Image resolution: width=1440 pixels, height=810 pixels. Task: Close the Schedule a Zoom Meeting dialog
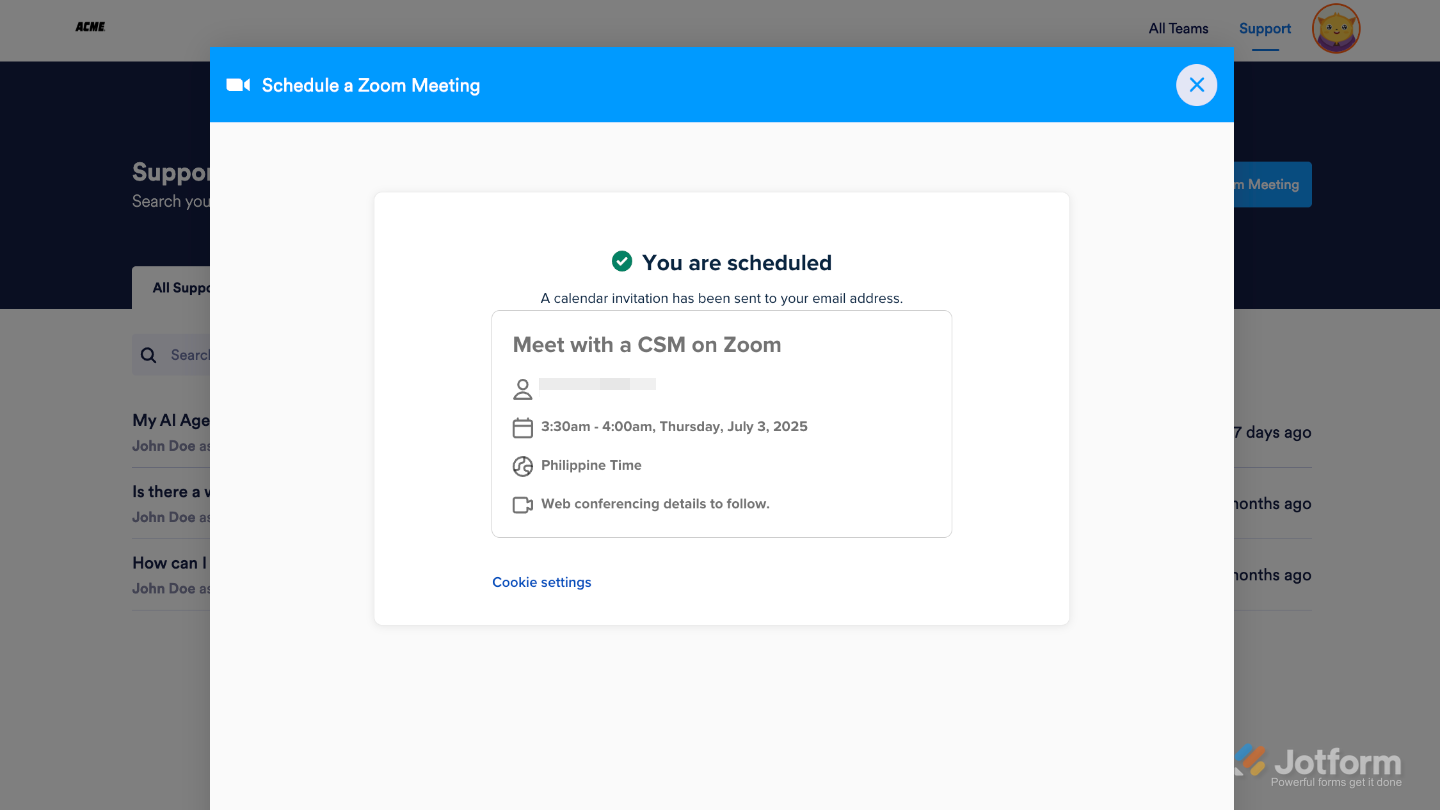click(1196, 85)
